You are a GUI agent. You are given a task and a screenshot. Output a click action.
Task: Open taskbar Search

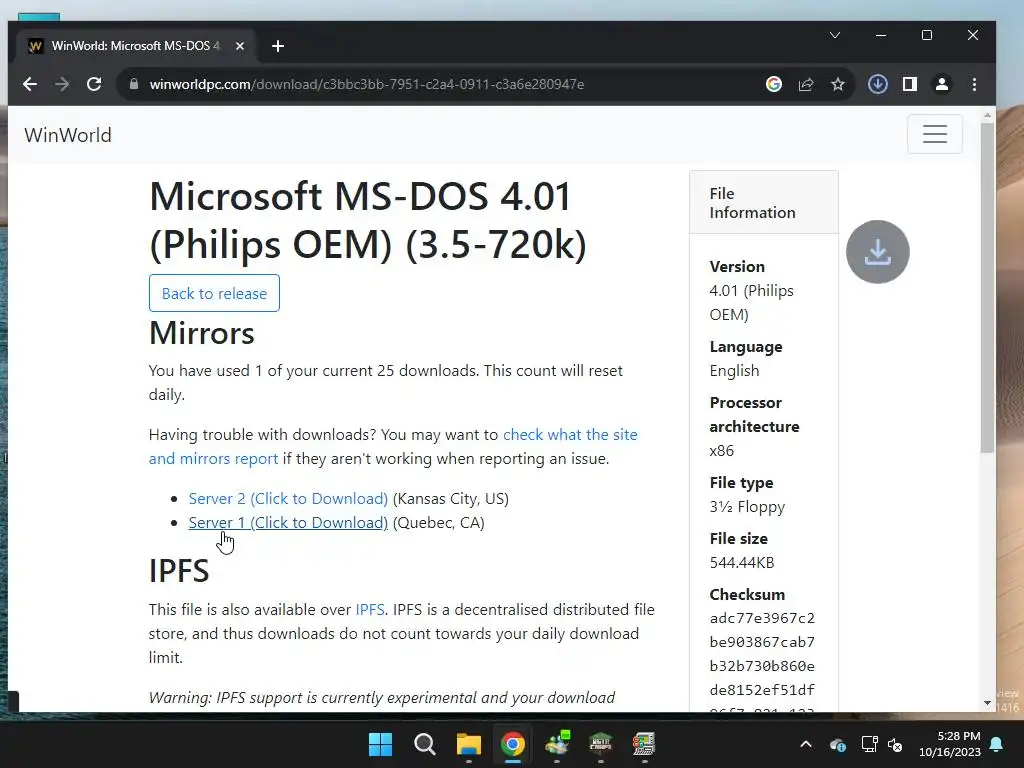[x=424, y=744]
